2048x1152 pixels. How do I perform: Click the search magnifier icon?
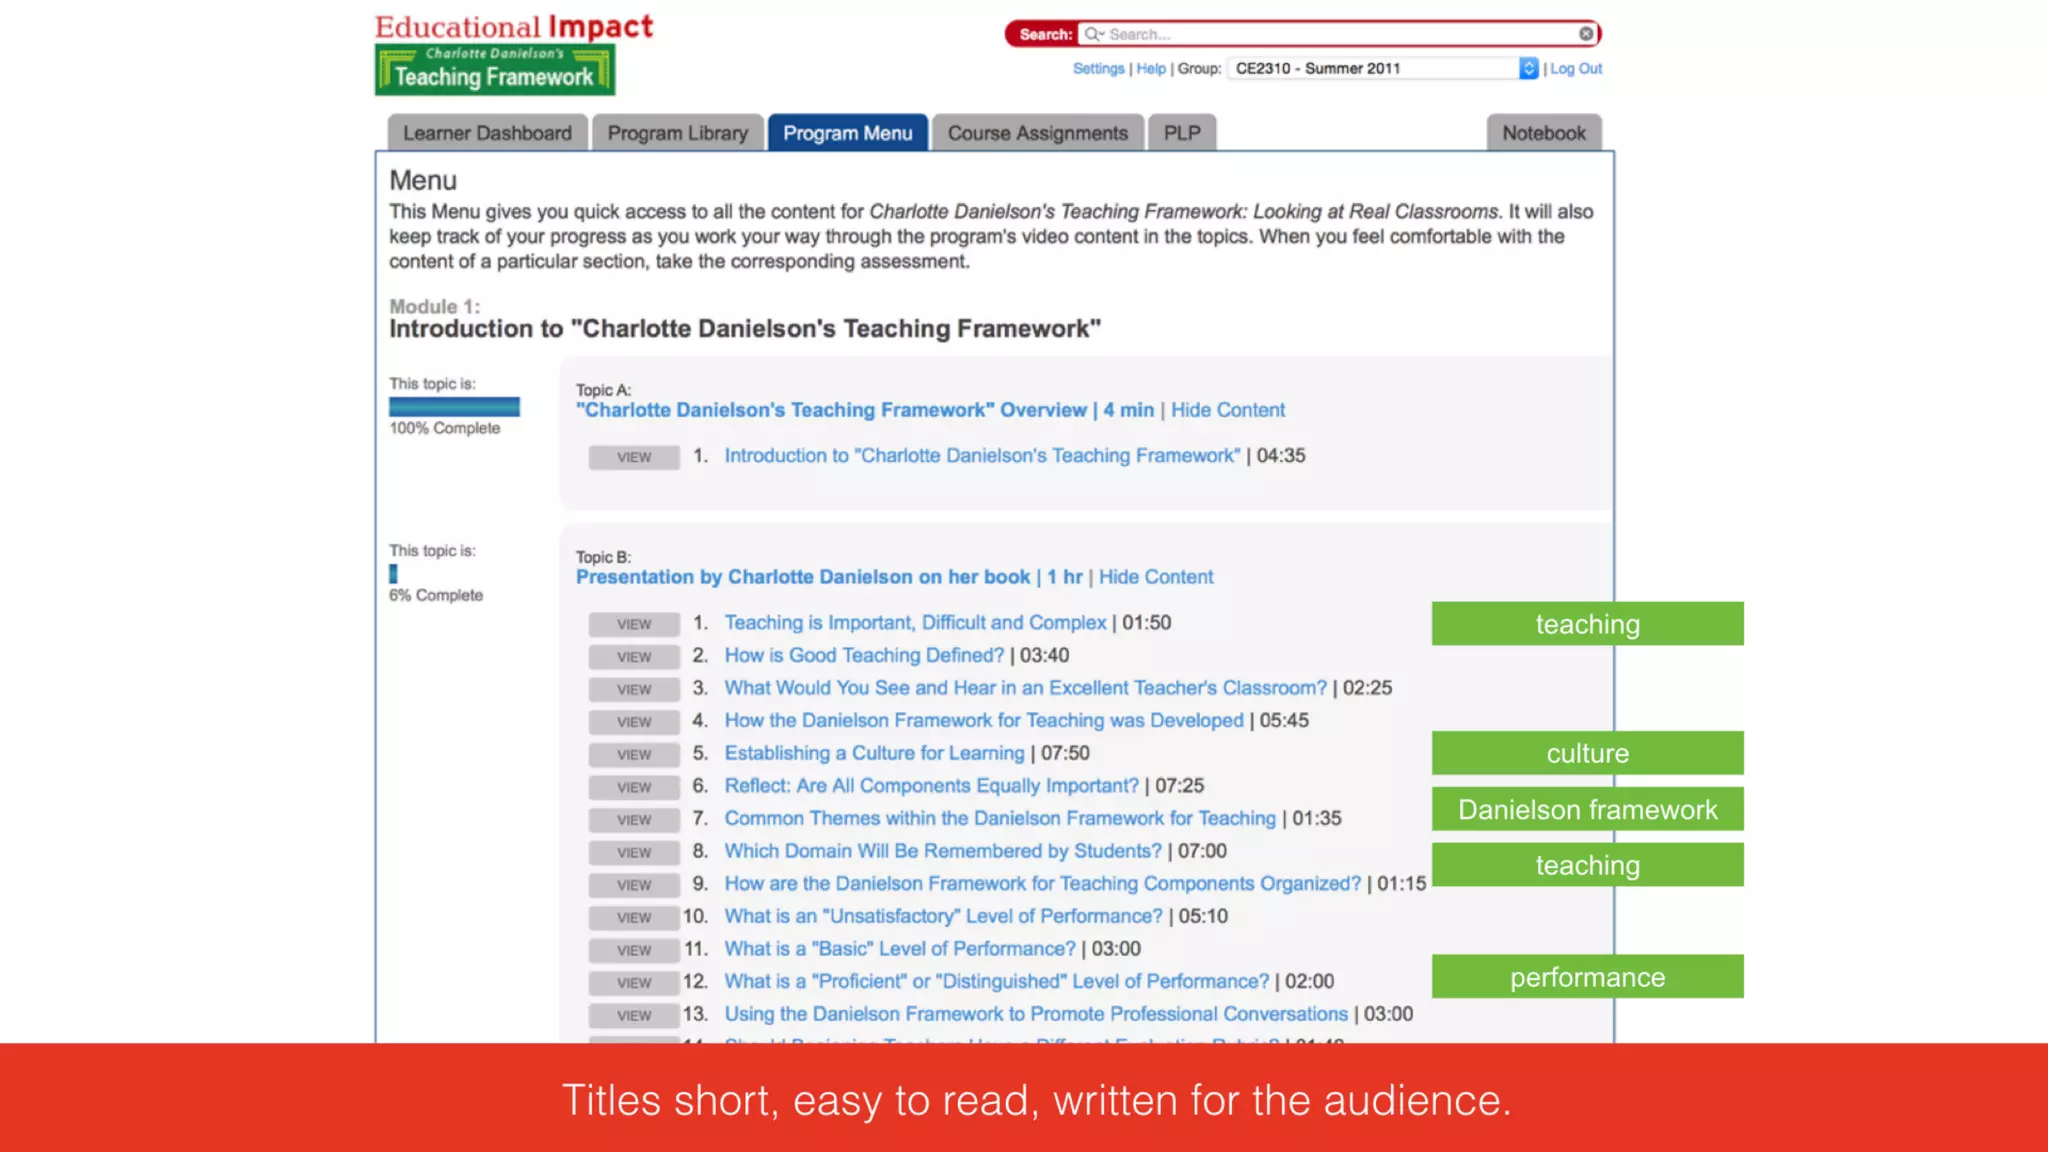tap(1093, 34)
